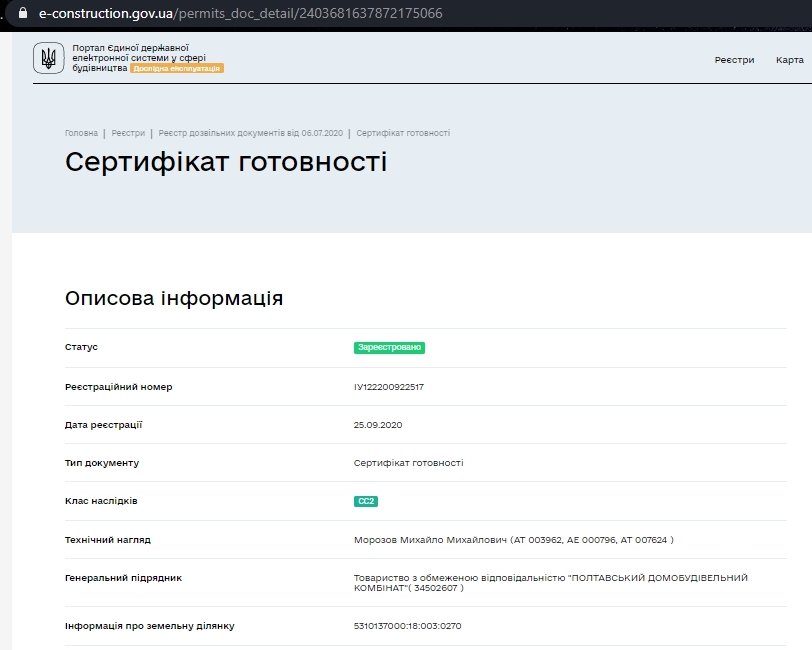812x650 pixels.
Task: Click the CC2 consequence class badge
Action: pos(366,501)
